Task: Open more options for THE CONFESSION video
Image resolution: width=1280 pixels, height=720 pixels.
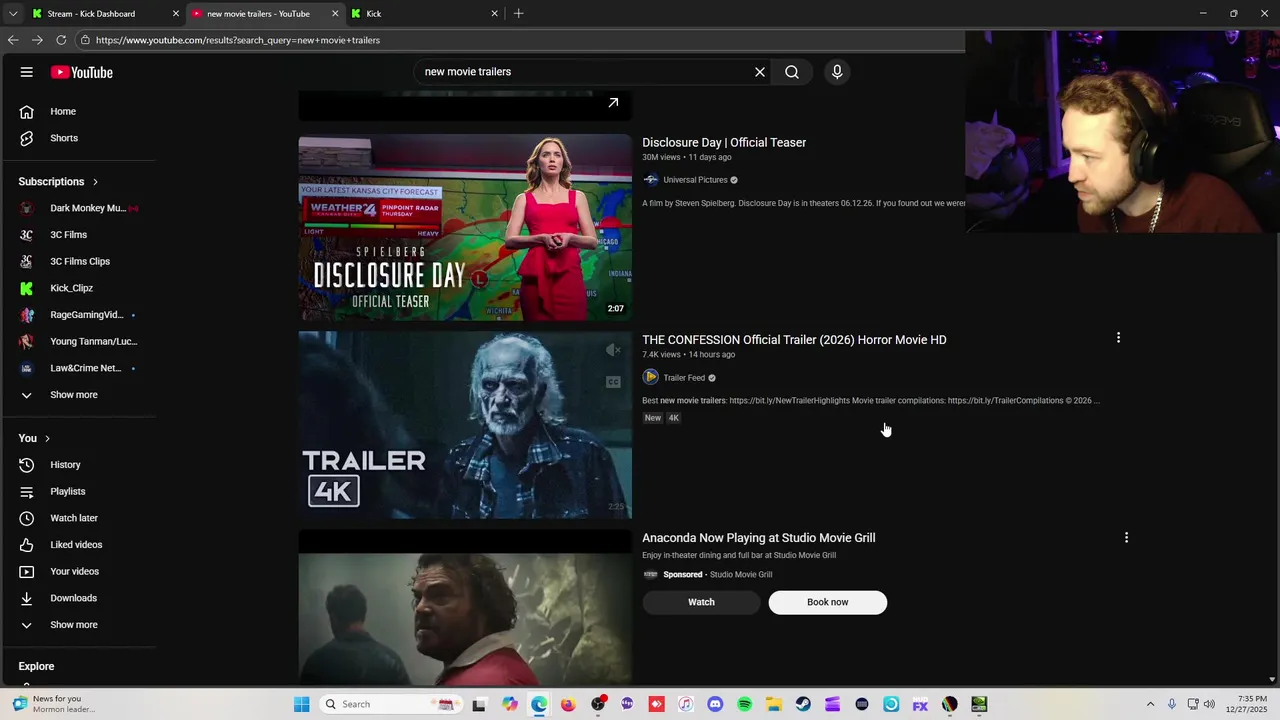Action: pos(1118,338)
